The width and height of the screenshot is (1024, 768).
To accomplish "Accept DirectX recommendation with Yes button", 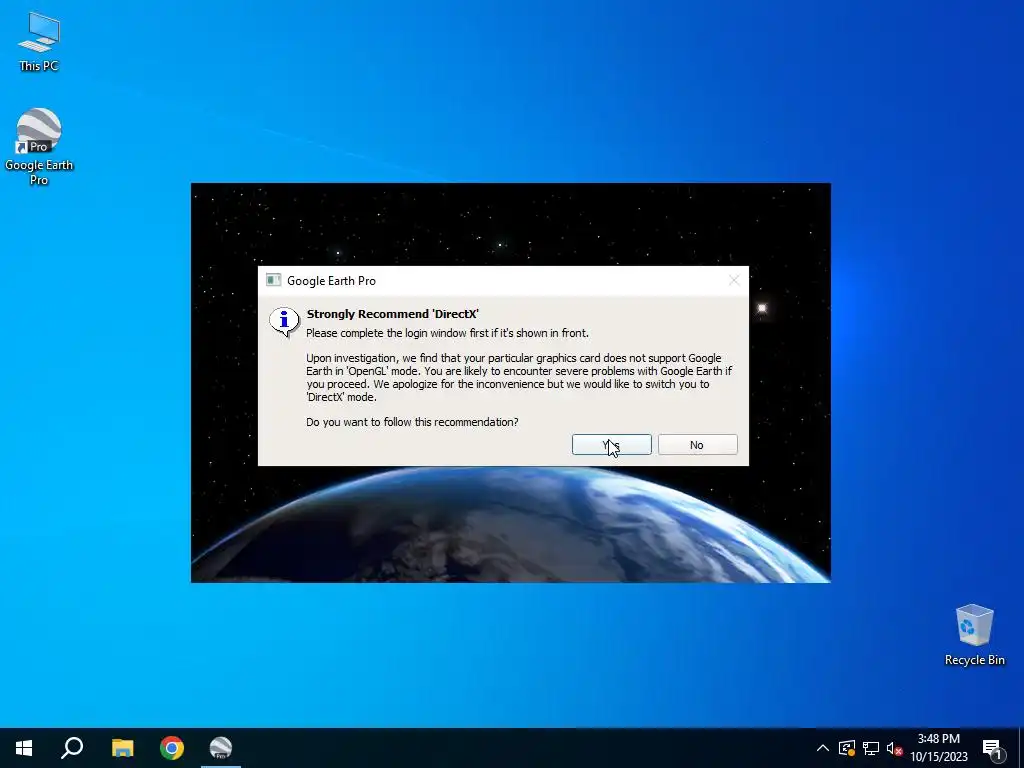I will 611,445.
